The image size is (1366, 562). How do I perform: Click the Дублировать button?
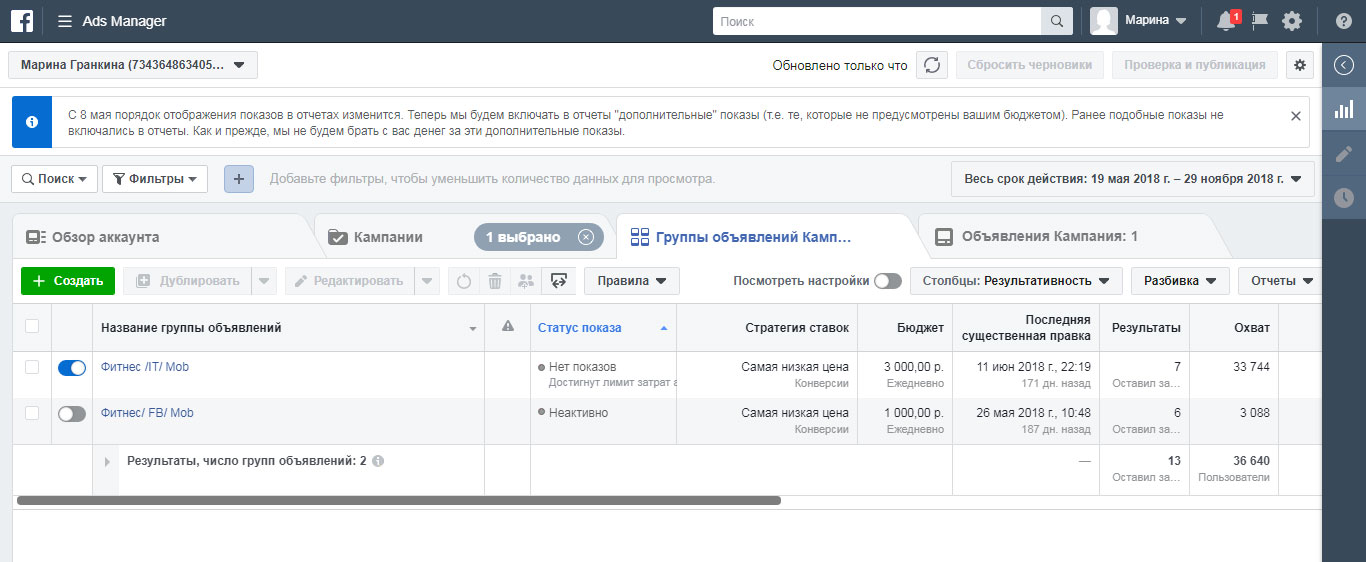click(x=187, y=281)
